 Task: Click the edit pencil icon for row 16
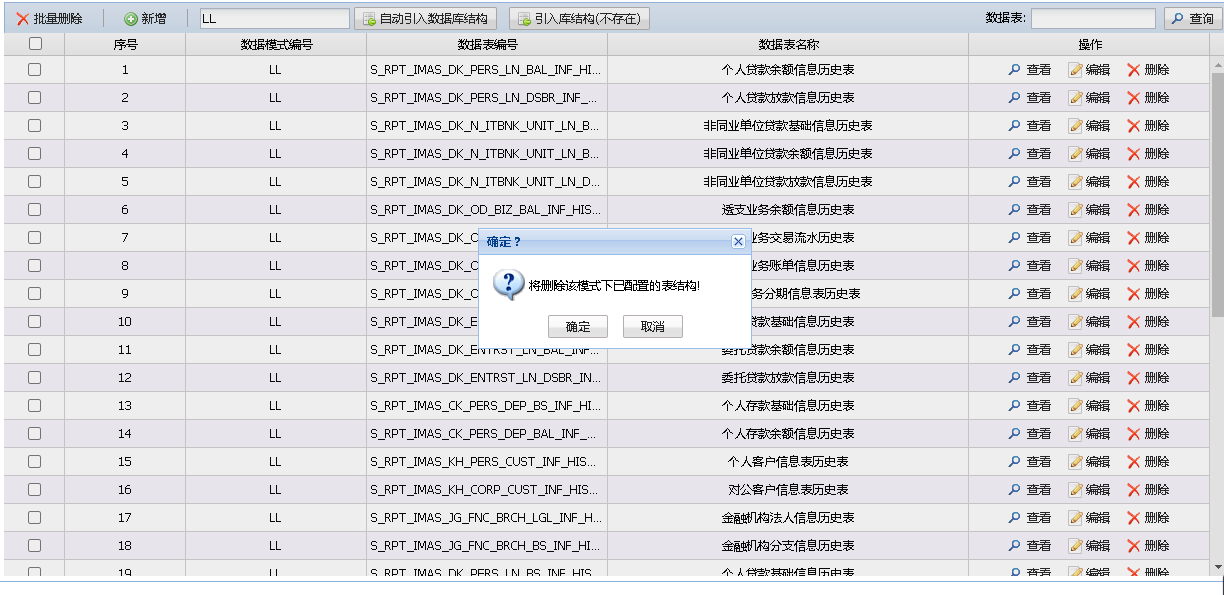point(1076,490)
